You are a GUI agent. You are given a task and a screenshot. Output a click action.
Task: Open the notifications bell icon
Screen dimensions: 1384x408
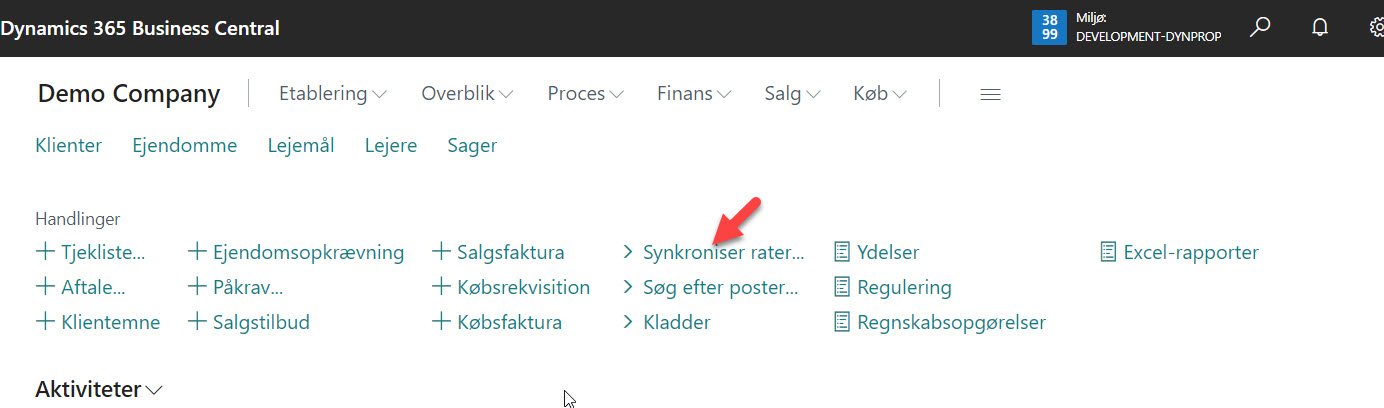(1320, 28)
